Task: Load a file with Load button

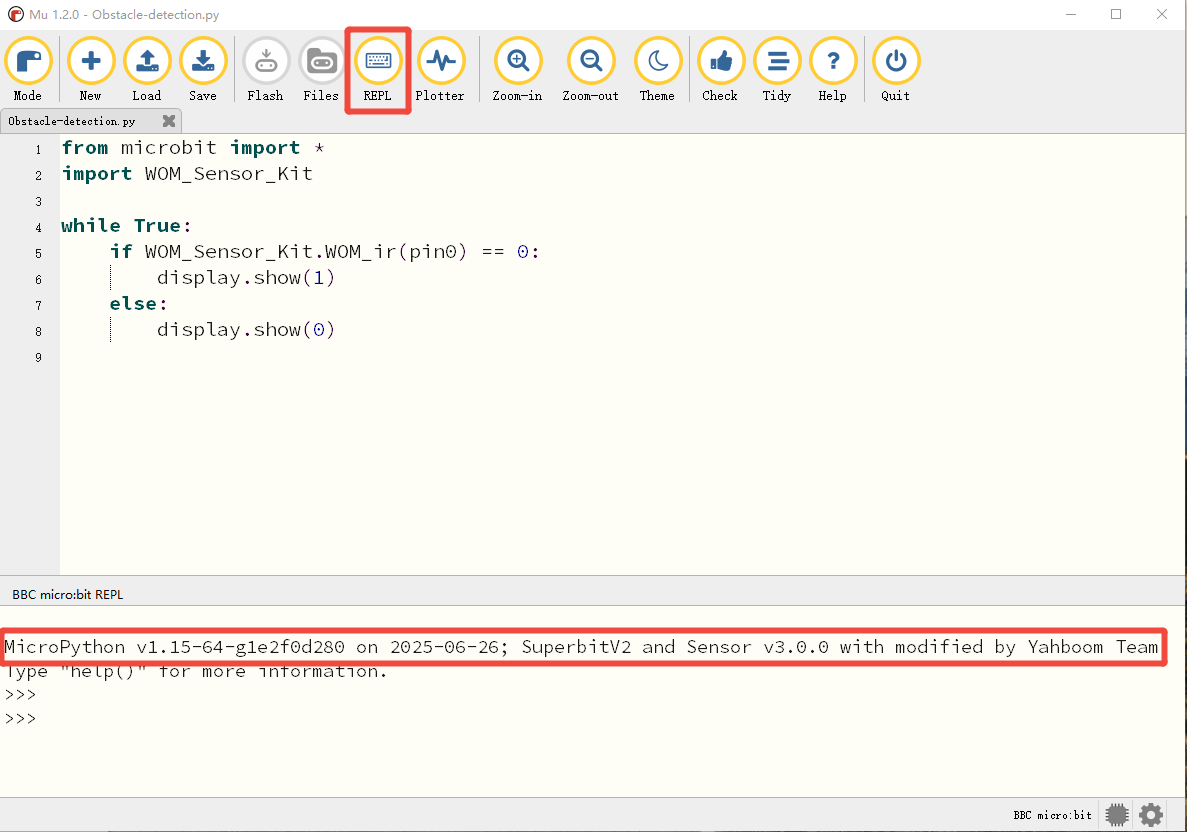Action: tap(147, 70)
